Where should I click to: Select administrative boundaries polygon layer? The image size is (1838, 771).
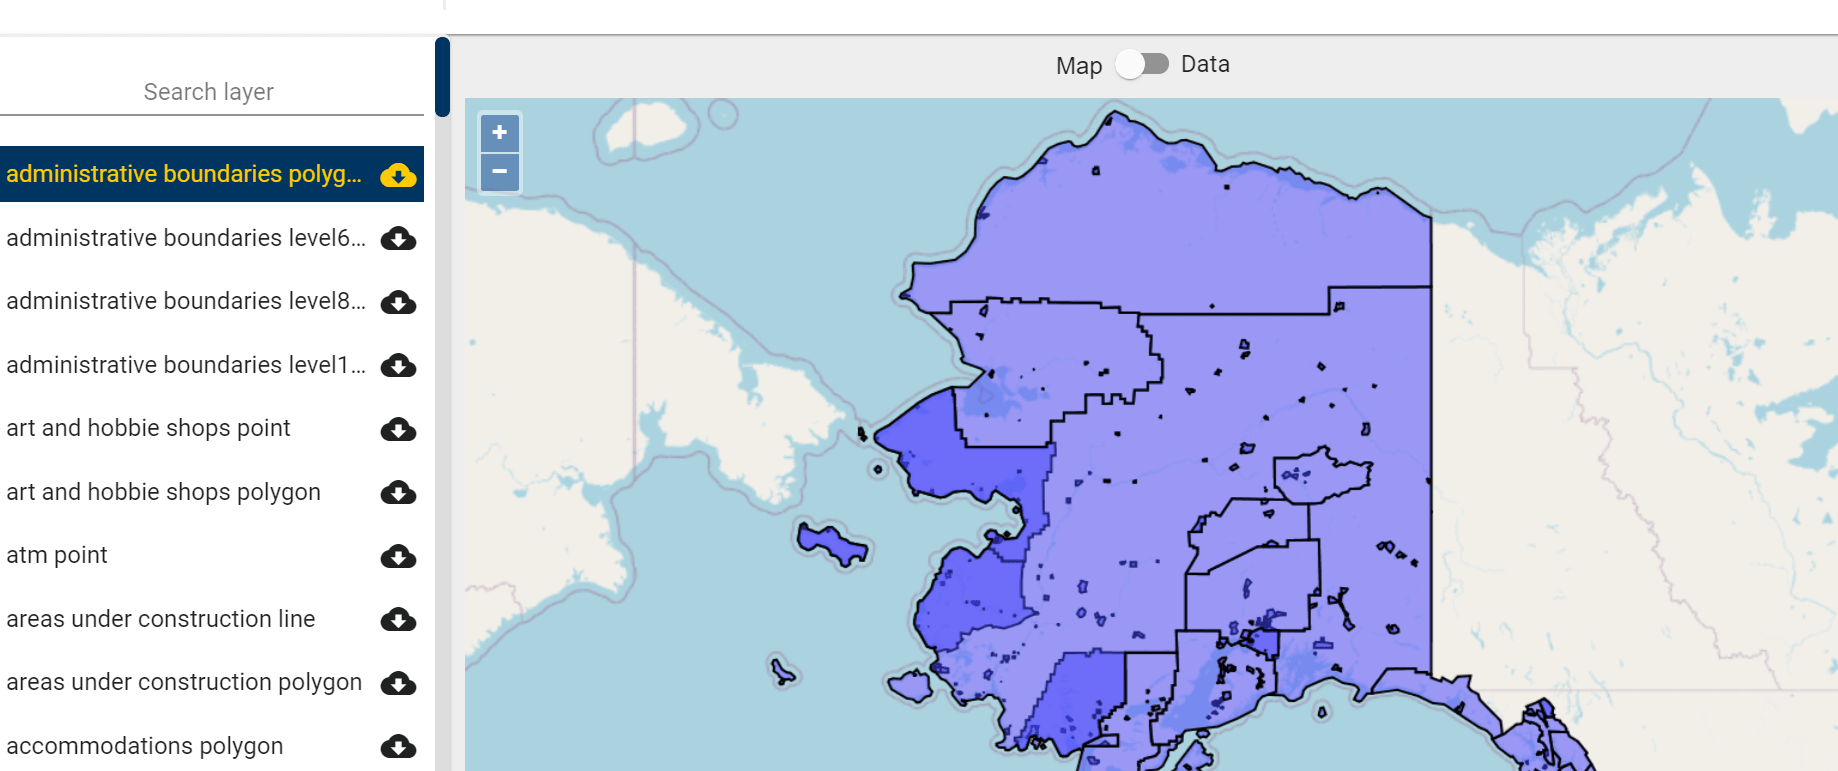(184, 174)
